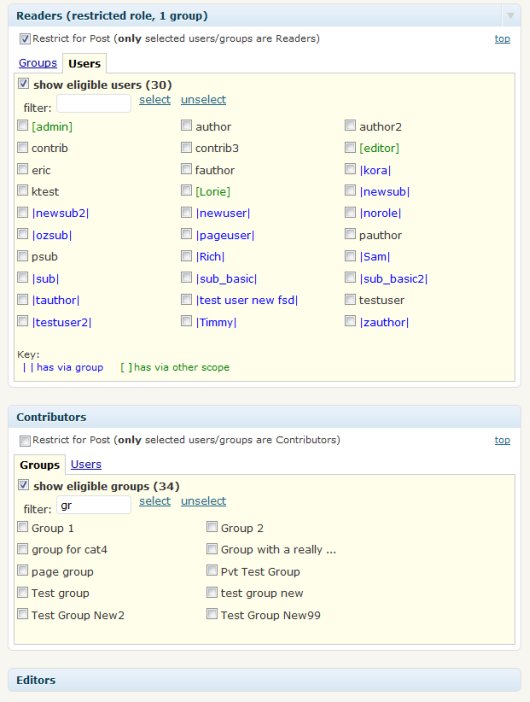Select the |kora| user checkbox
Viewport: 530px width, 702px height.
pos(350,169)
